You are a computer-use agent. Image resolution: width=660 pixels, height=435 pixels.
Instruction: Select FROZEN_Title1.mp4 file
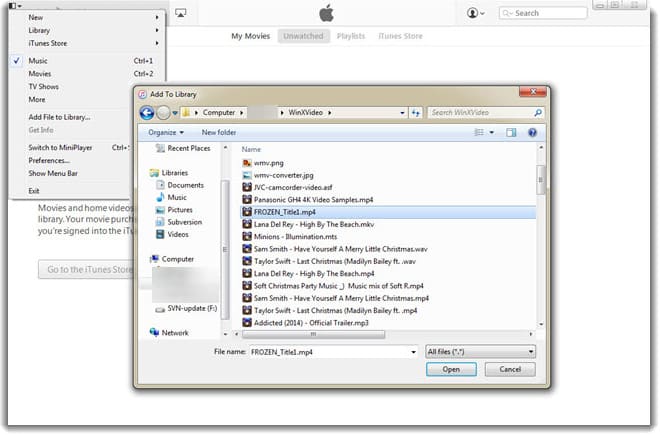[x=388, y=212]
